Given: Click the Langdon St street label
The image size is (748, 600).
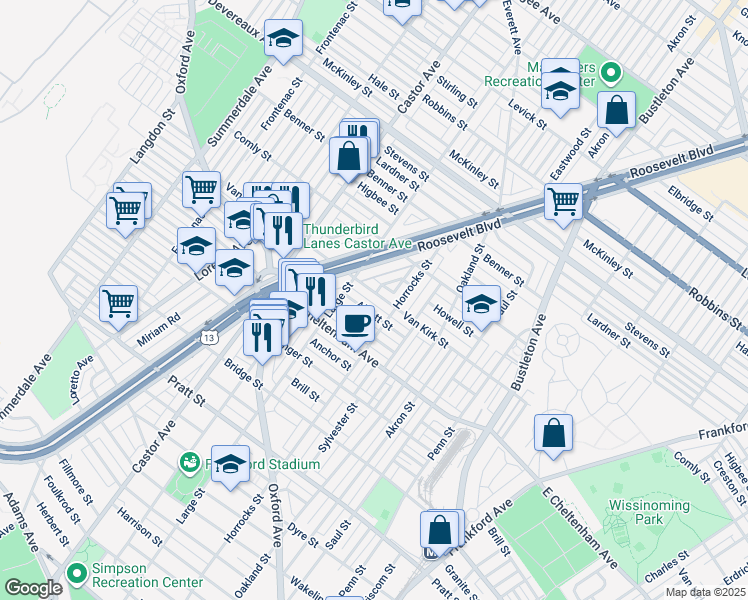Looking at the screenshot, I should [x=153, y=136].
